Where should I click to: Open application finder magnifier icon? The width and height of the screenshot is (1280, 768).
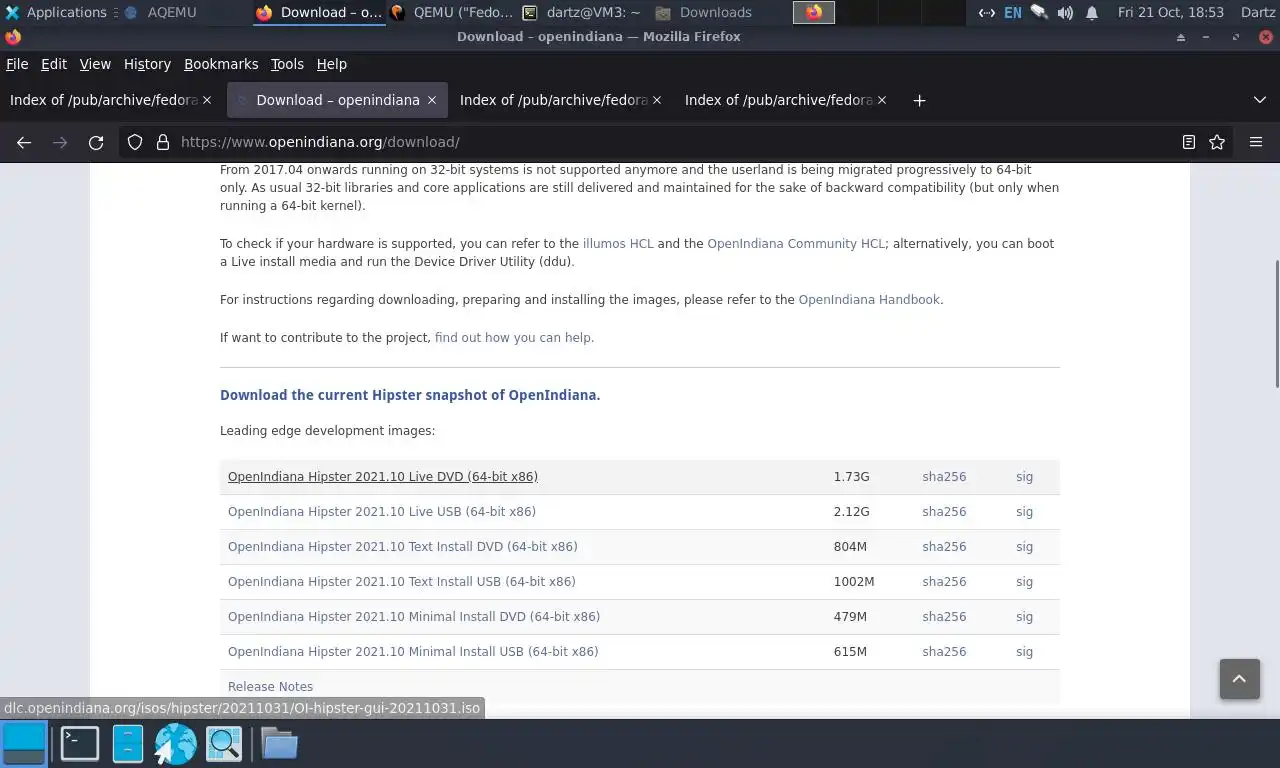tap(224, 744)
